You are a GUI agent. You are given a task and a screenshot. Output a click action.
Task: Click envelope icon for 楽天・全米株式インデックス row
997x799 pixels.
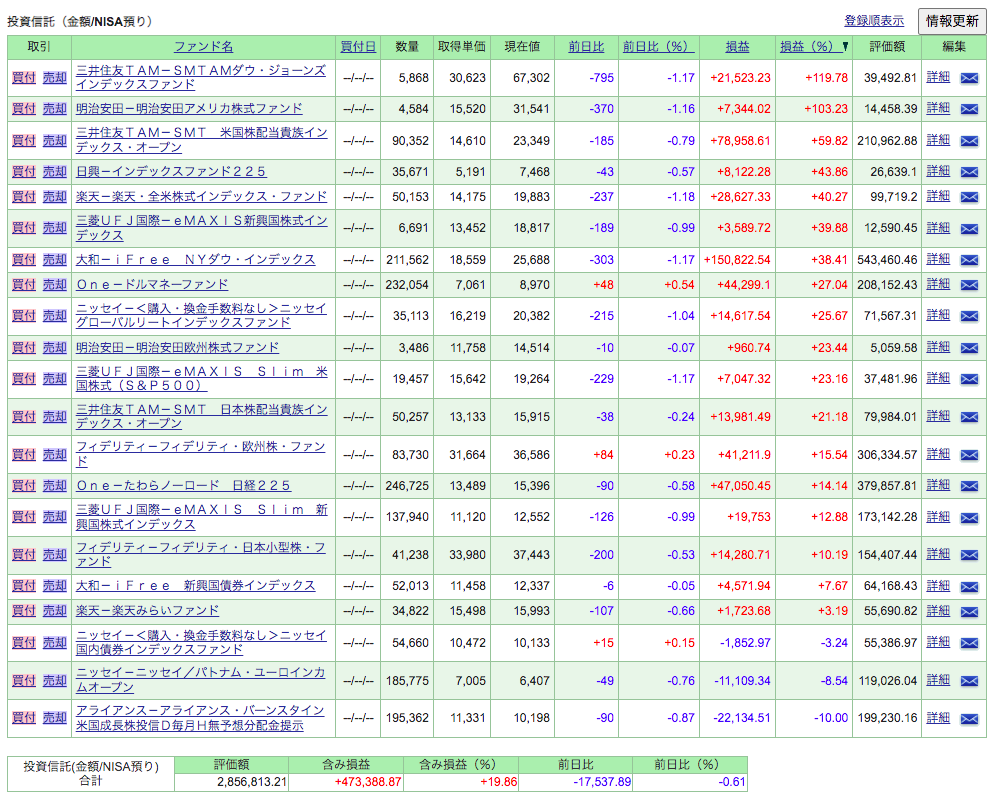[x=968, y=197]
